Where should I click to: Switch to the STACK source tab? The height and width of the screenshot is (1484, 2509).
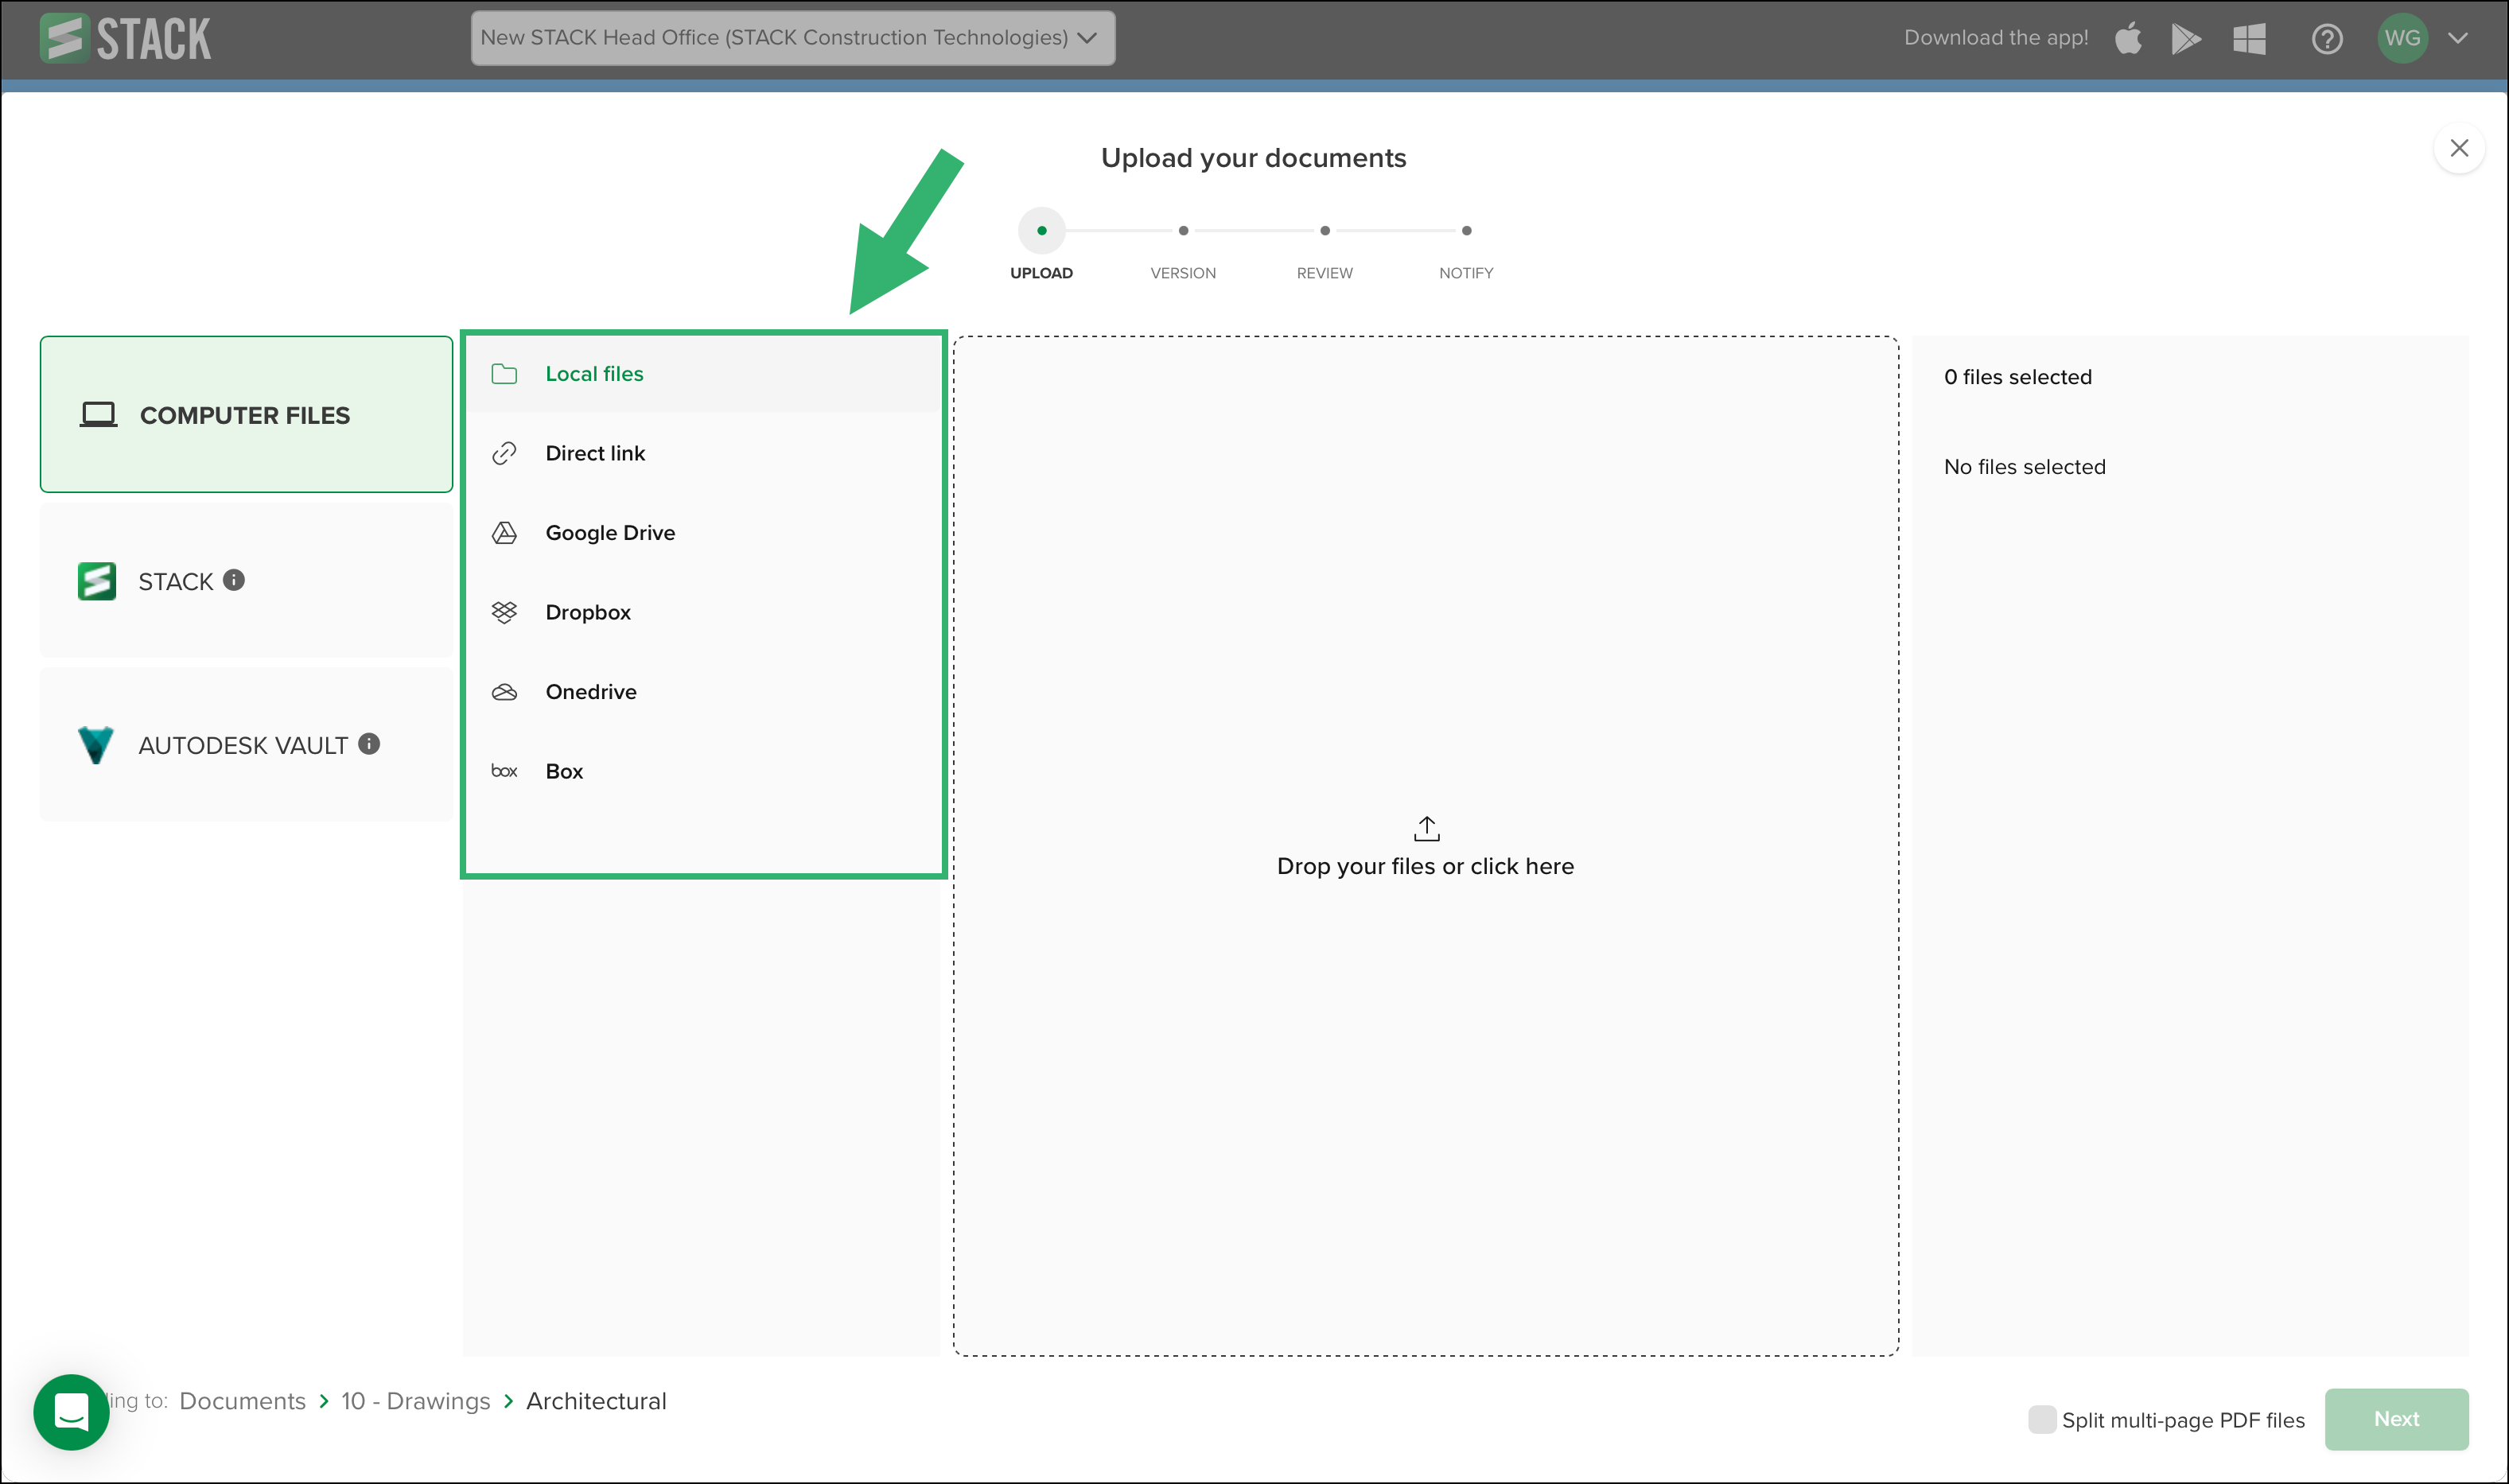174,580
